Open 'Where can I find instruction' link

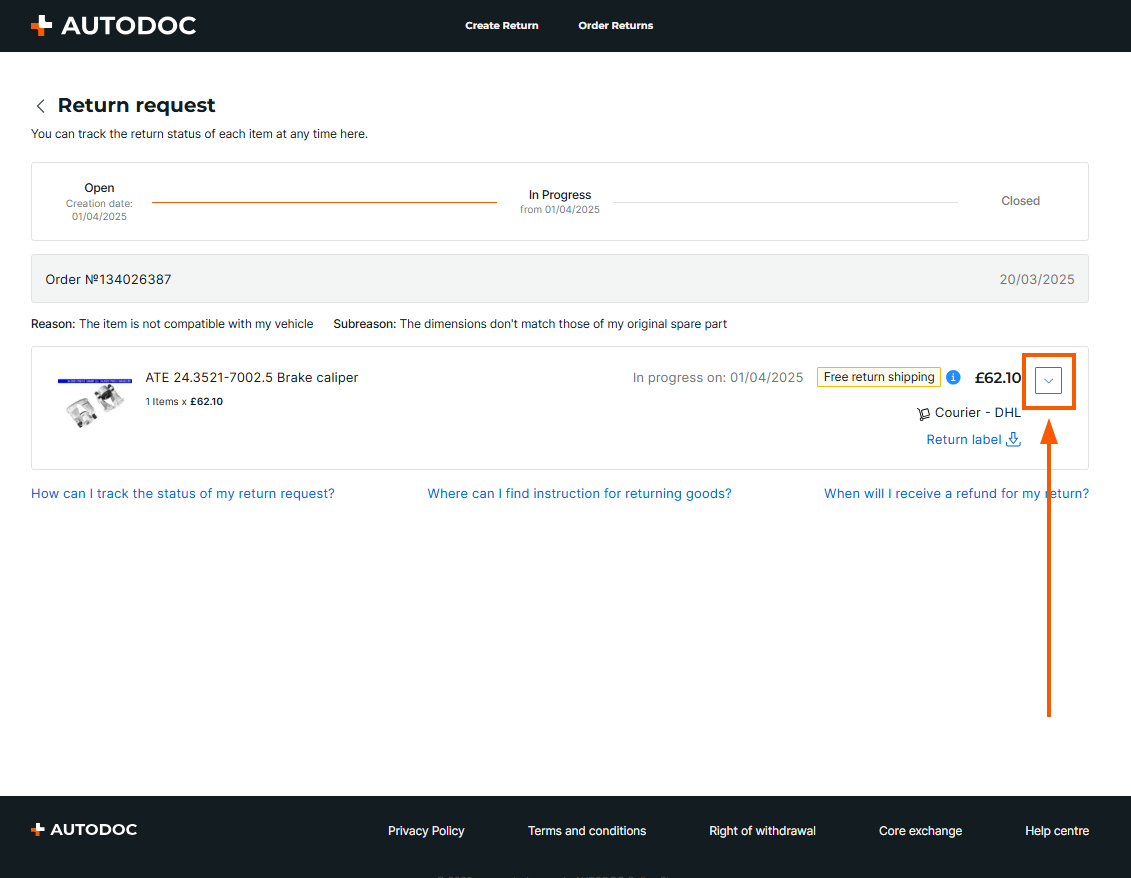coord(579,493)
